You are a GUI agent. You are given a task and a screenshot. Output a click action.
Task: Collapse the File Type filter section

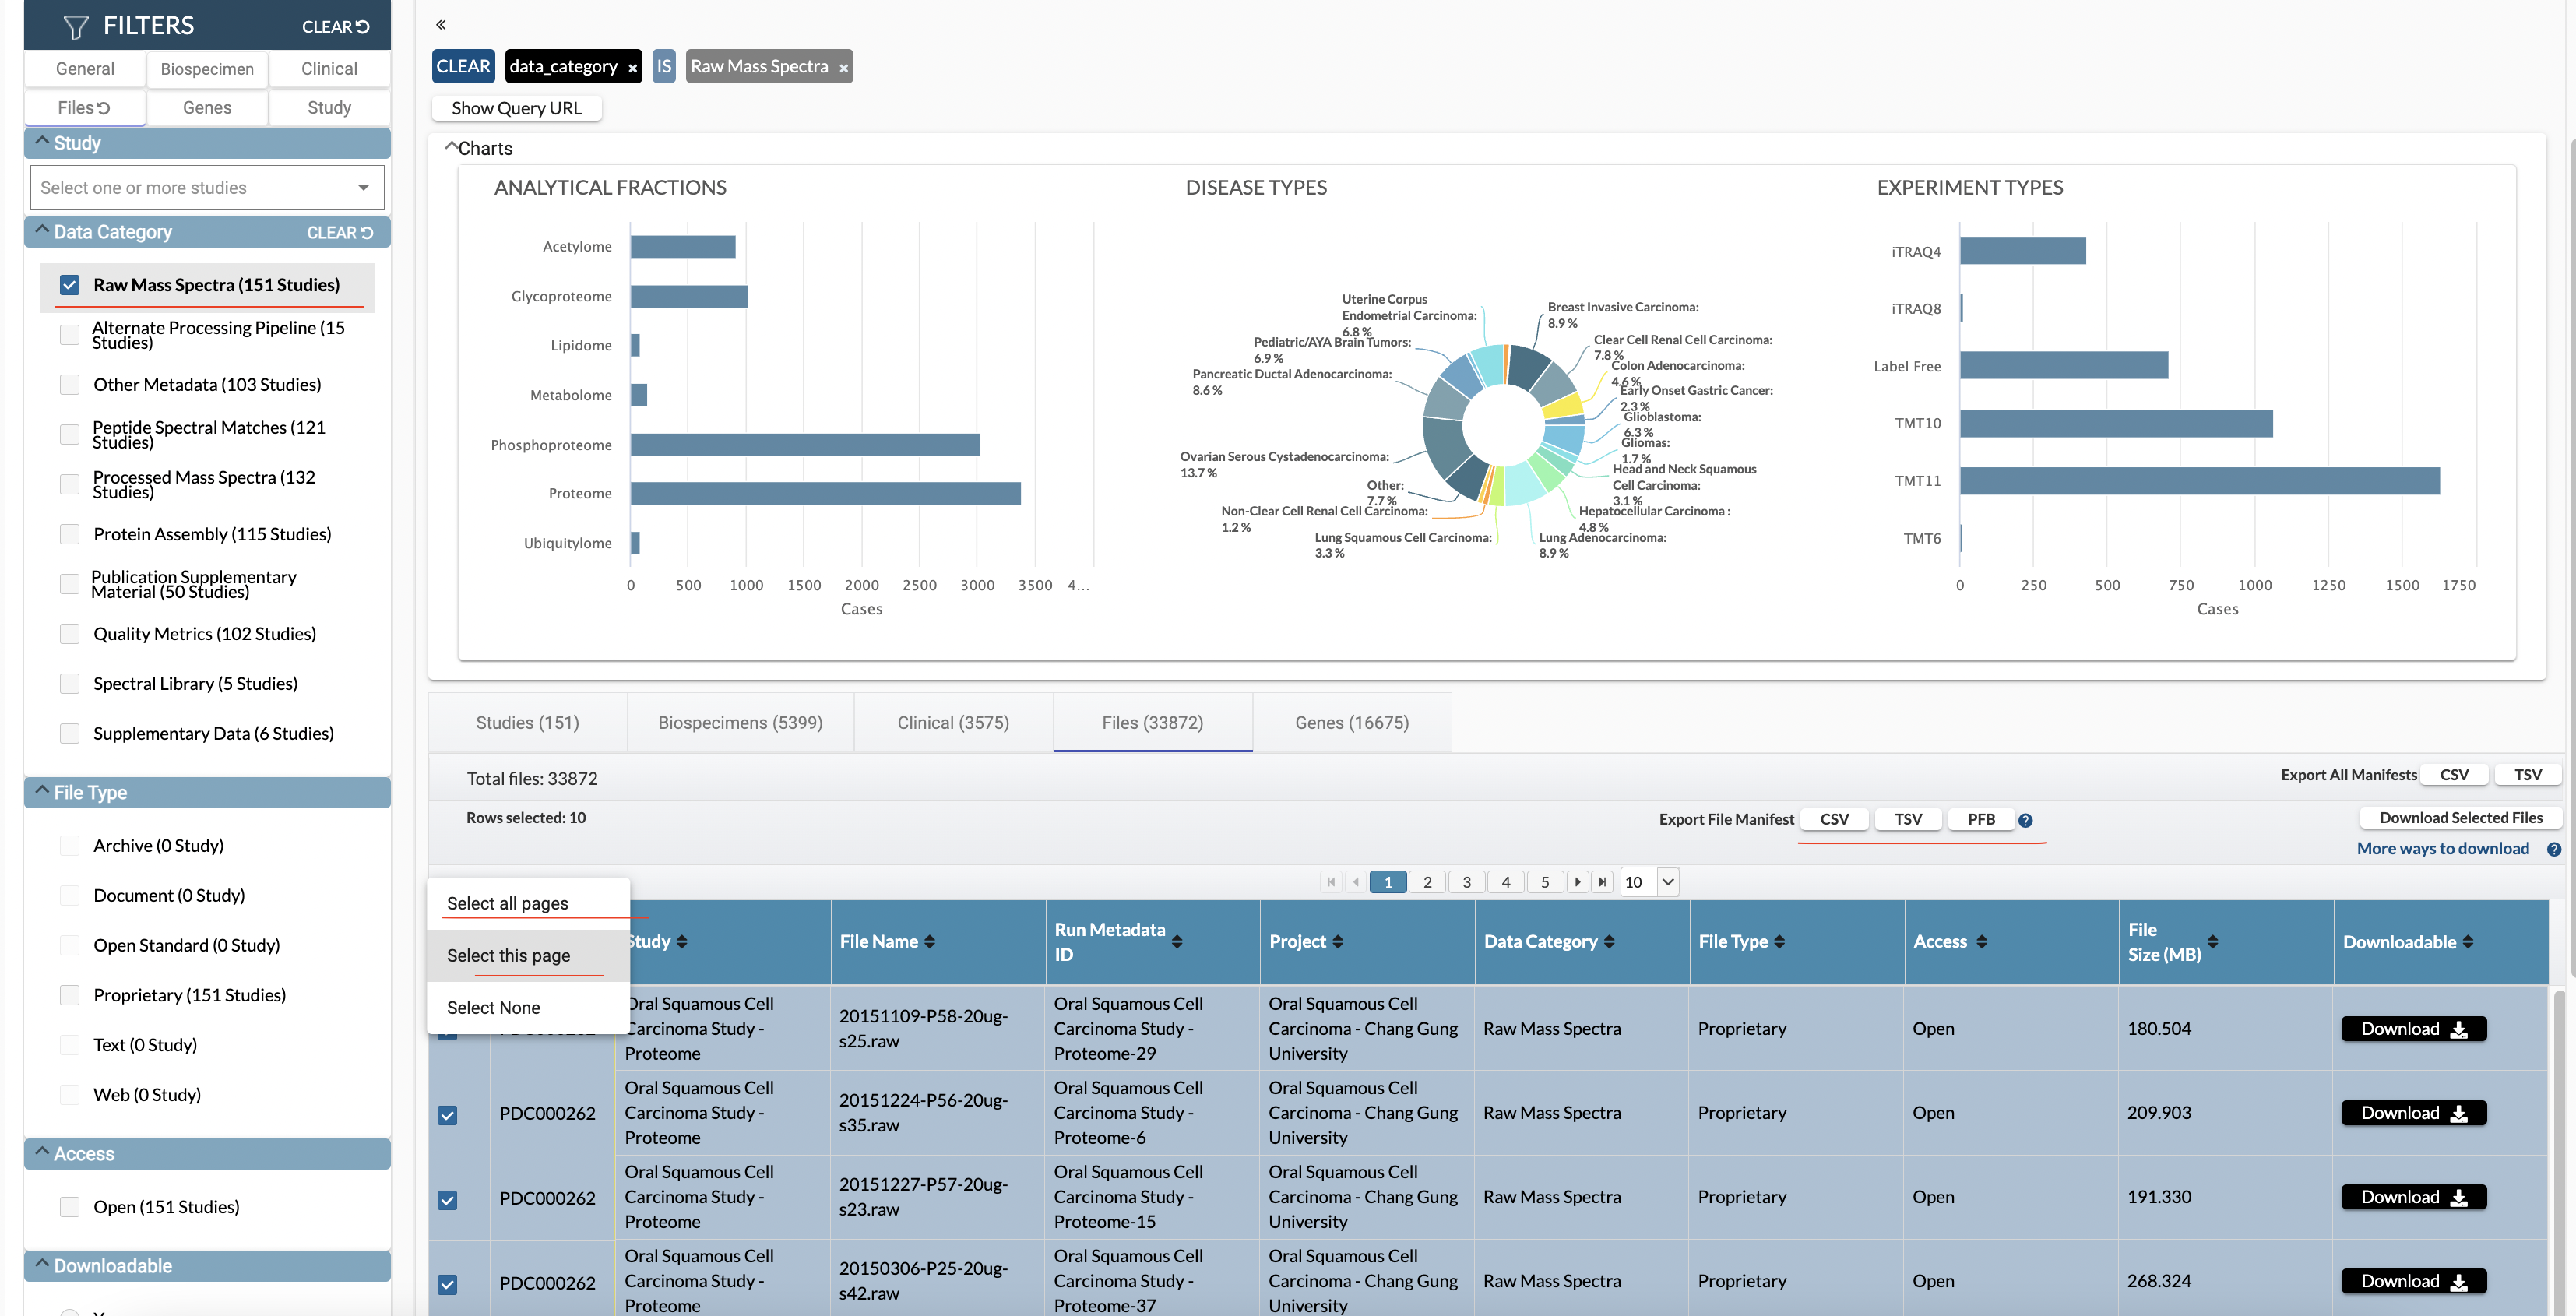coord(42,791)
